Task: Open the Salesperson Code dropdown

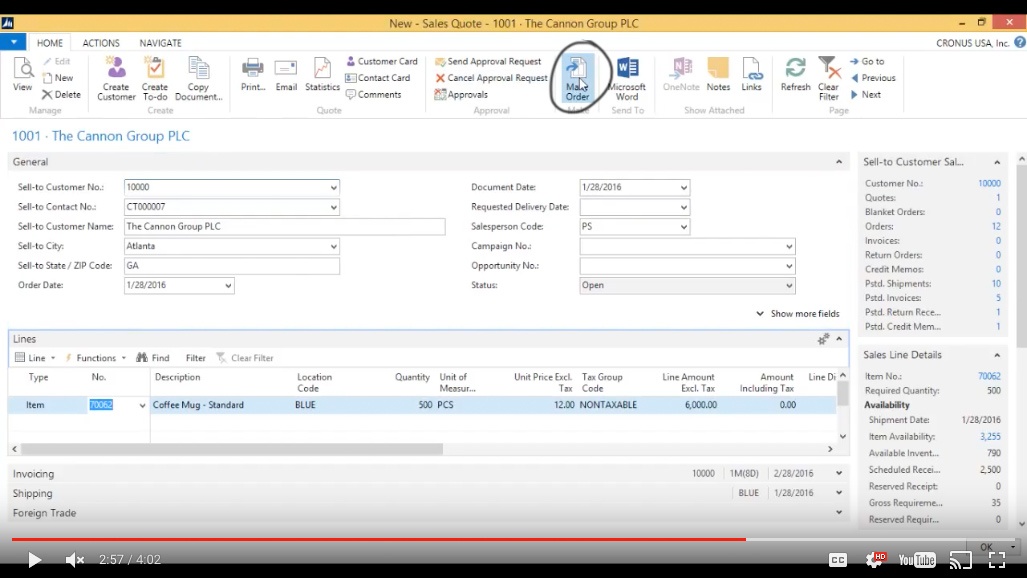Action: click(684, 227)
